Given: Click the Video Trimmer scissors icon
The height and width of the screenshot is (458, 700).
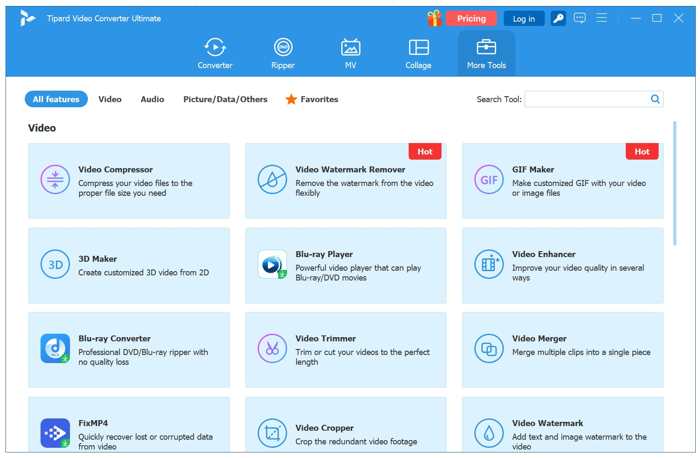Looking at the screenshot, I should pyautogui.click(x=272, y=349).
